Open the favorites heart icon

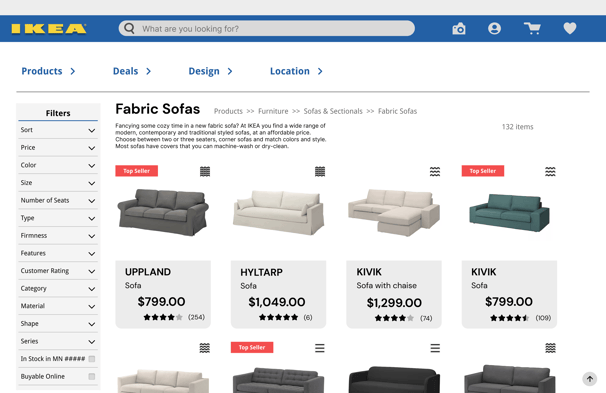click(x=570, y=28)
